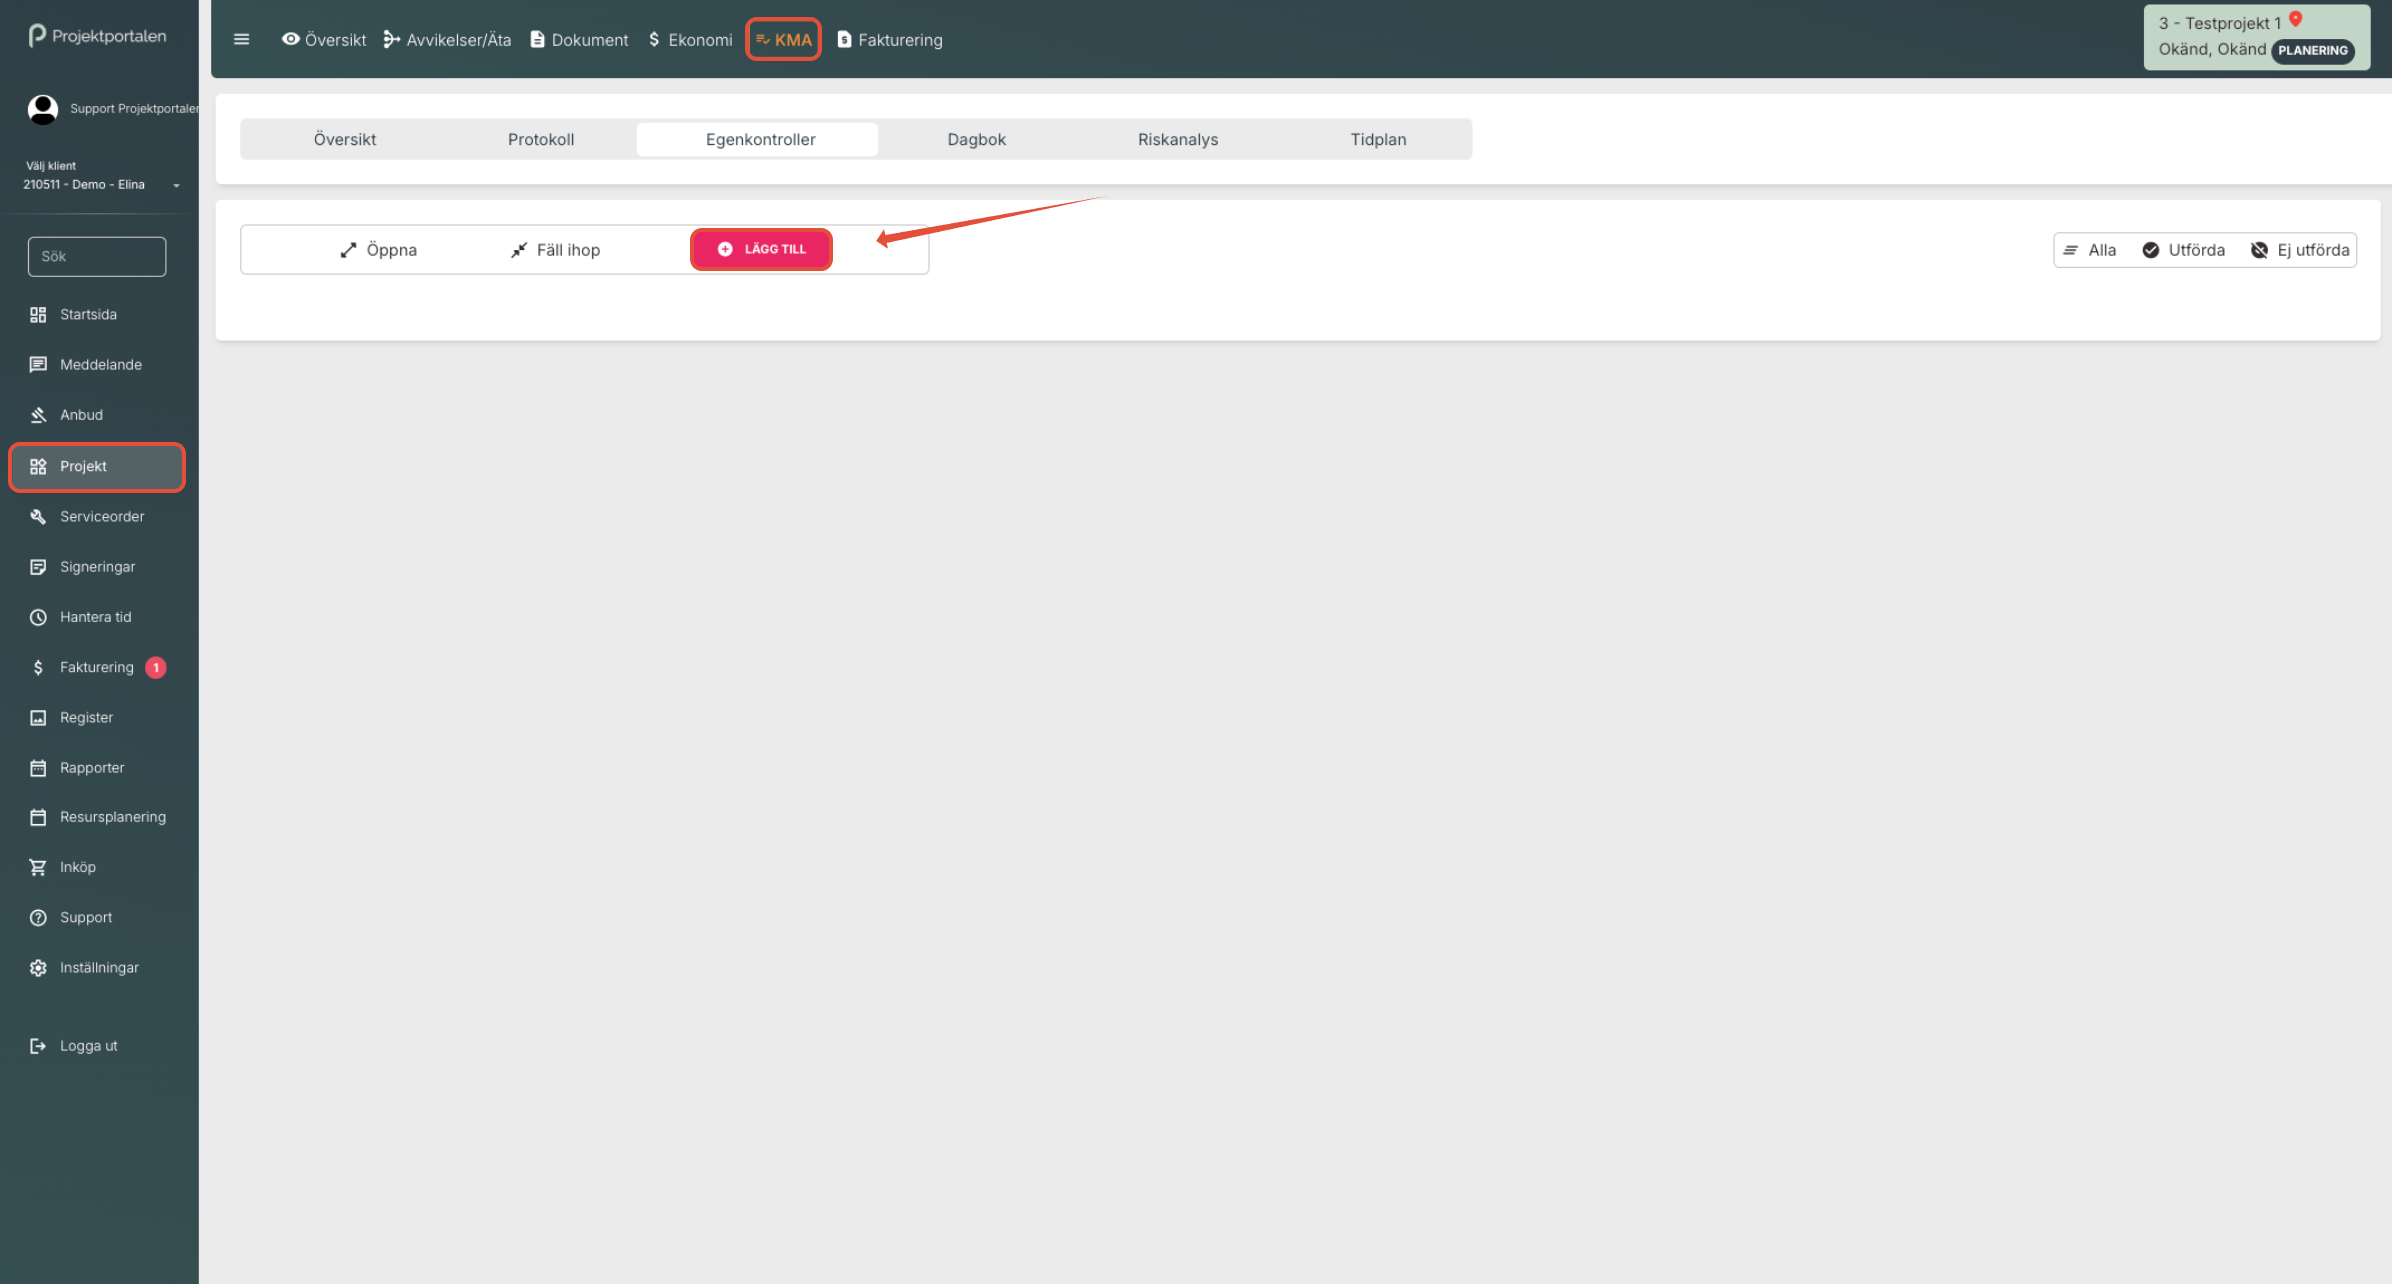2392x1284 pixels.
Task: Open Inköp shopping cart item
Action: coord(77,867)
